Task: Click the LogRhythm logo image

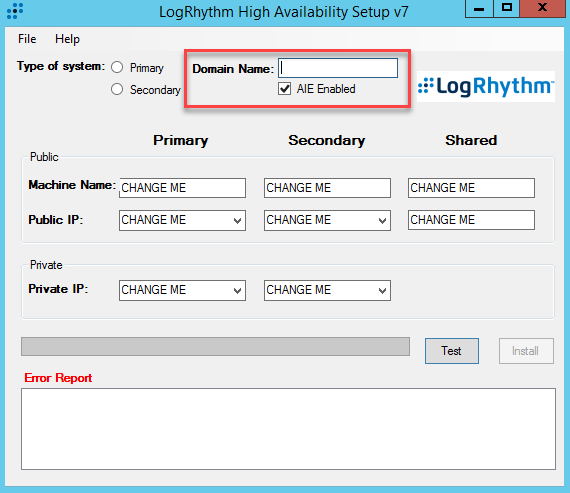Action: point(486,87)
